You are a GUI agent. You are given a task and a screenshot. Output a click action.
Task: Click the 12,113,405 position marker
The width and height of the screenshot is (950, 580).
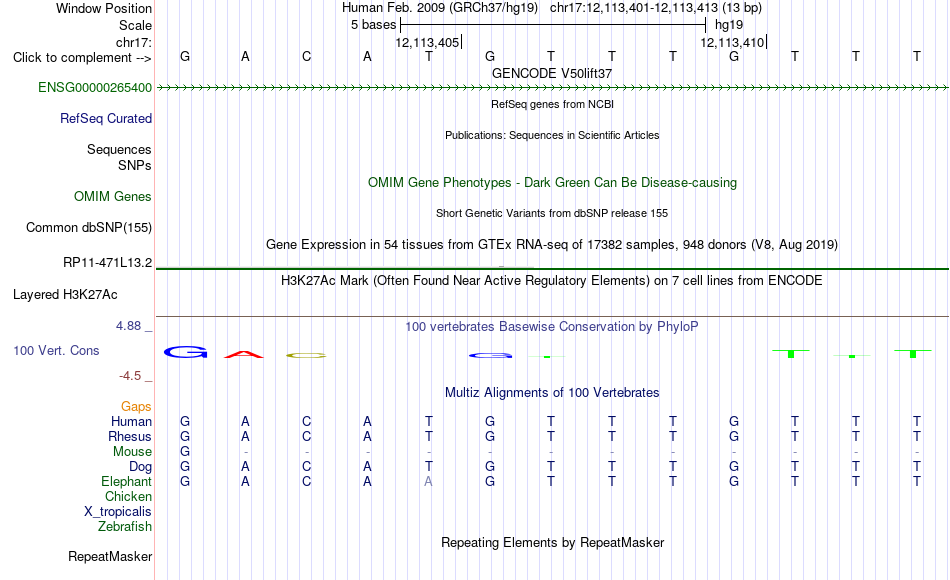[x=428, y=42]
